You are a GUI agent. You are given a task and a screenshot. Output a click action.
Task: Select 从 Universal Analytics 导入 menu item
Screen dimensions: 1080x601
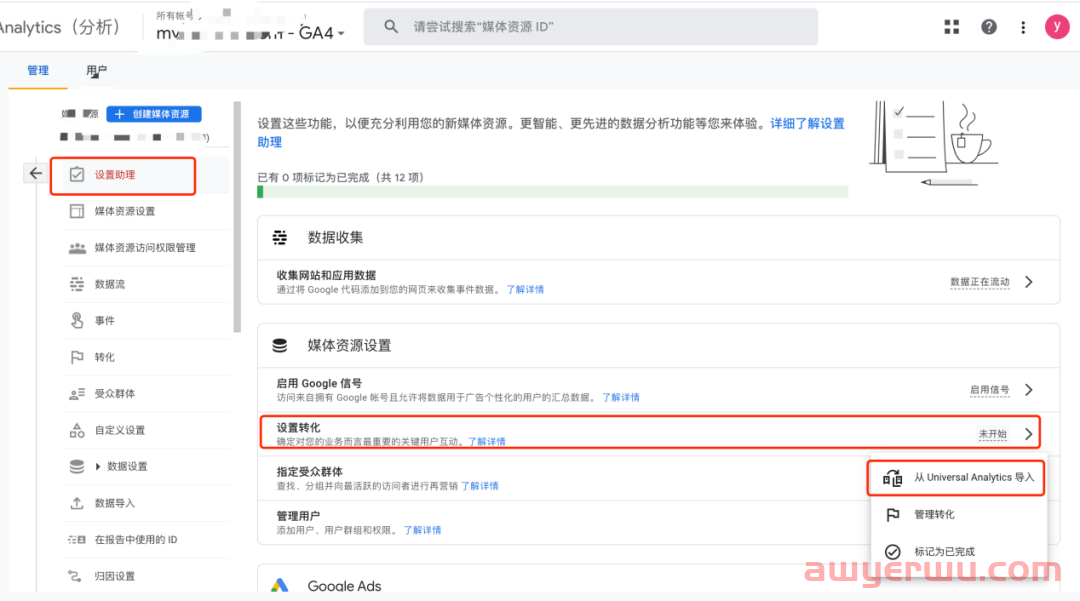click(x=957, y=478)
